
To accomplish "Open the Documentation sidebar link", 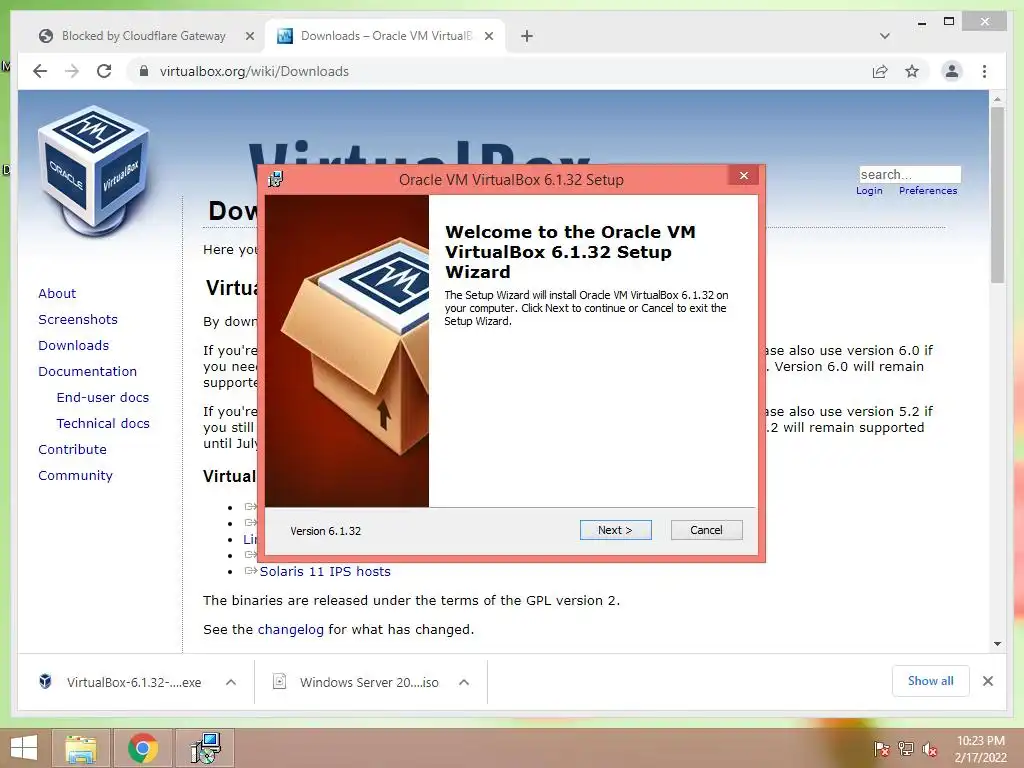I will 88,372.
